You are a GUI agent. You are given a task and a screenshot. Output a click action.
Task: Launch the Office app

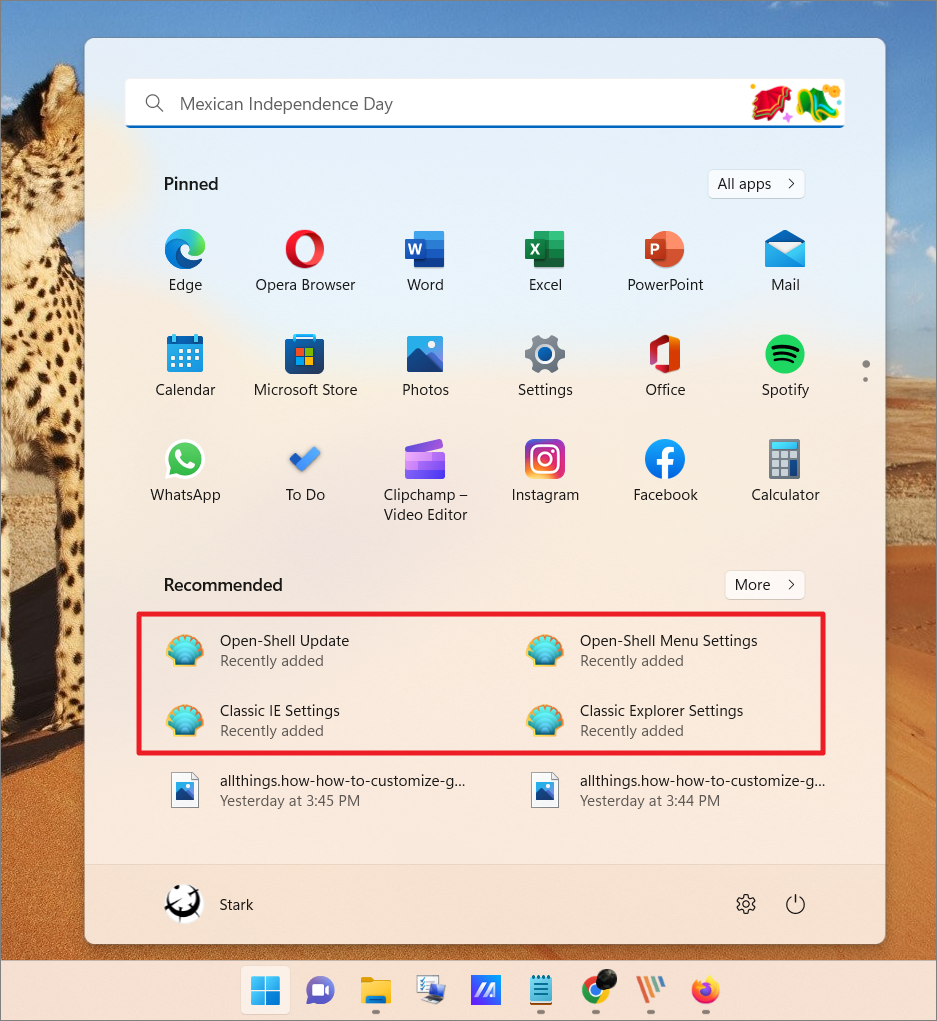pos(665,366)
